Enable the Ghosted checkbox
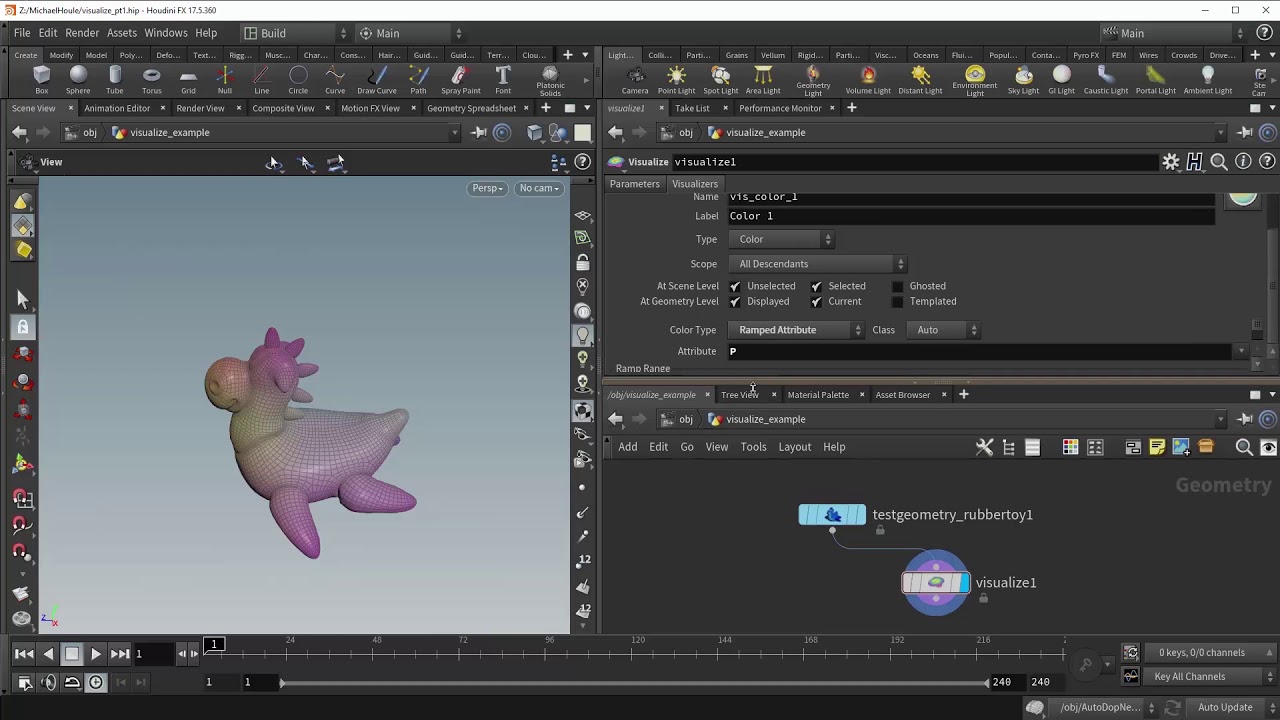 click(x=897, y=286)
